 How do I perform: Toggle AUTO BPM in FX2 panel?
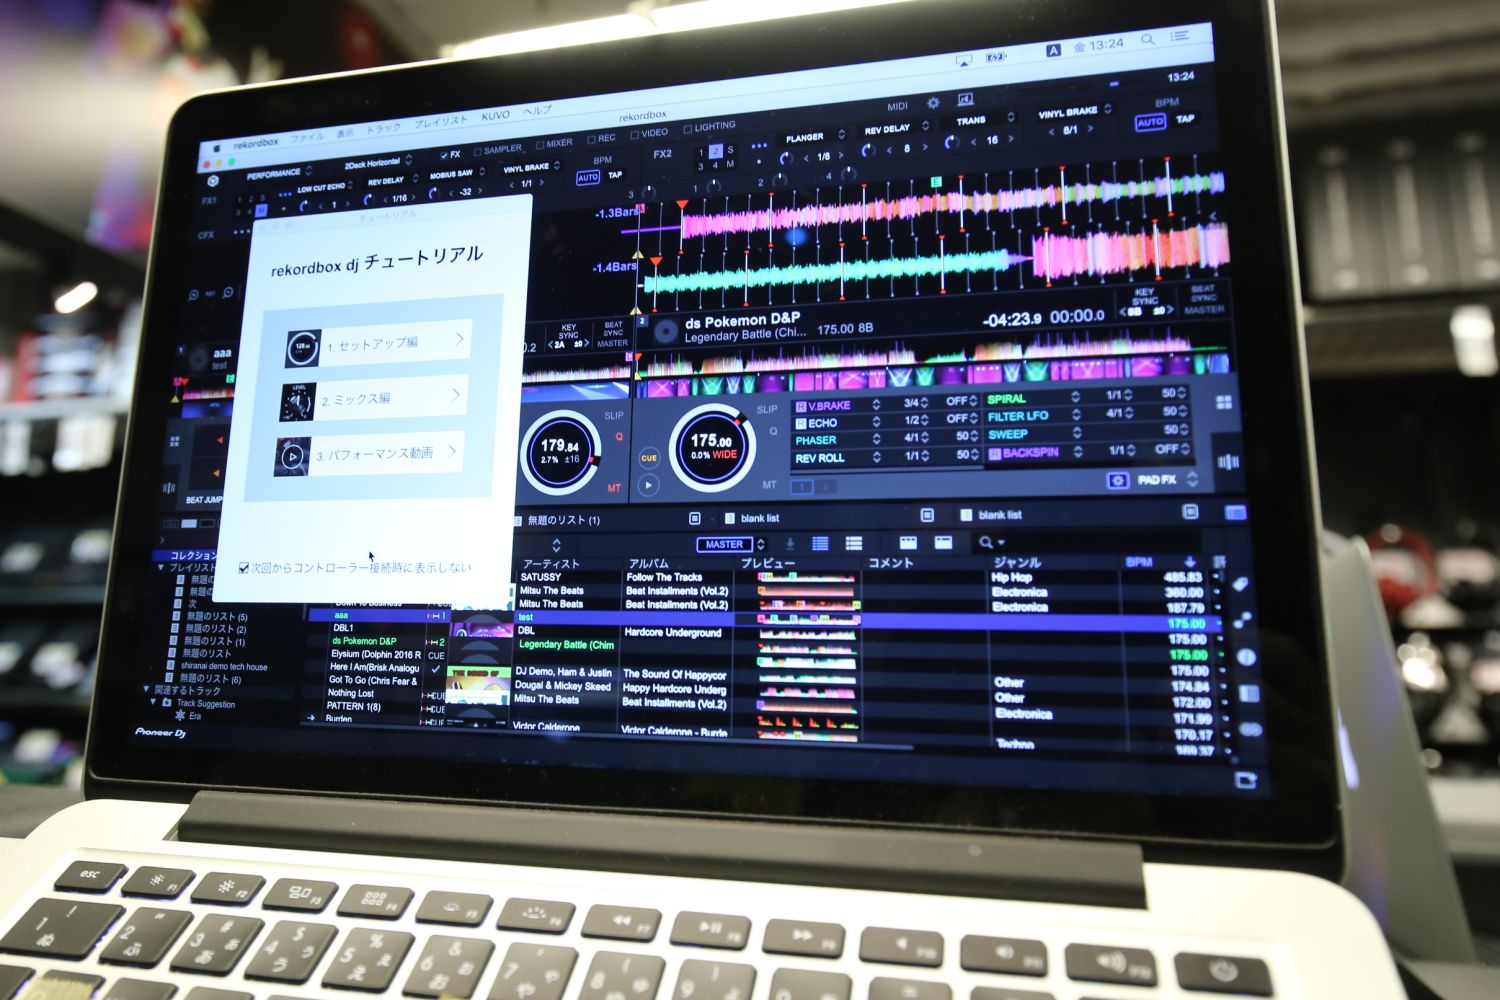click(x=1150, y=122)
